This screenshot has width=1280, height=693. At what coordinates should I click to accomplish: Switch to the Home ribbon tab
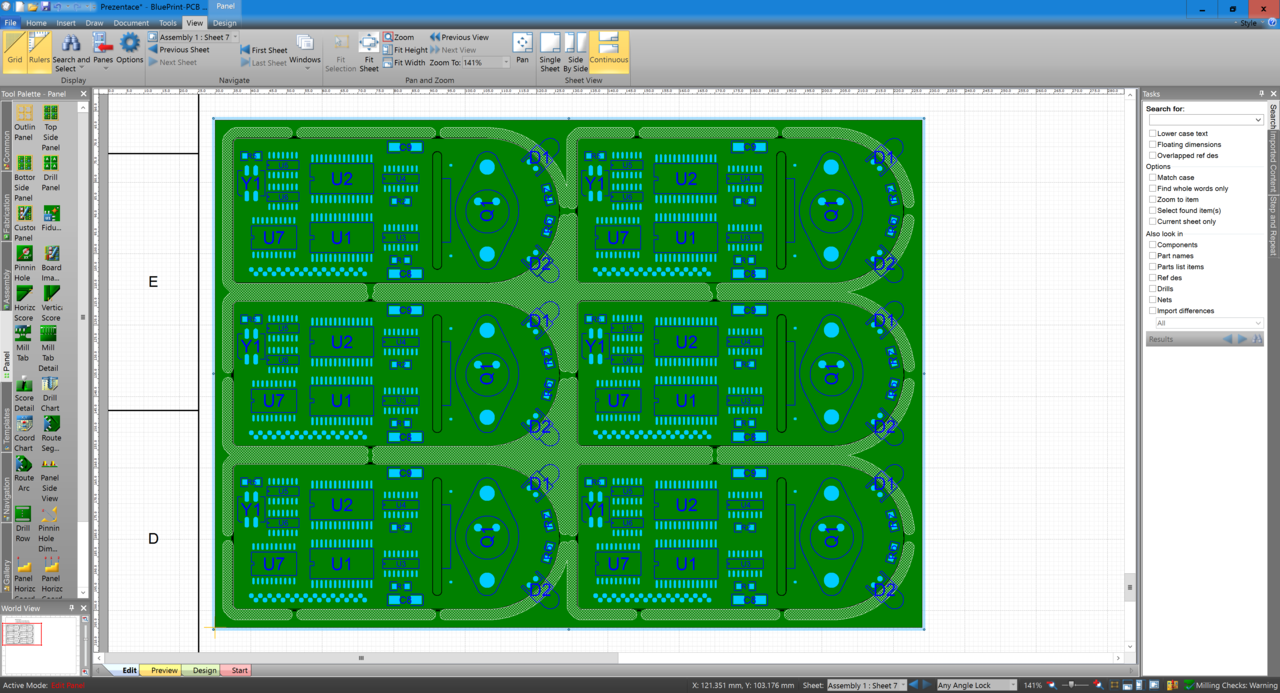(x=36, y=23)
